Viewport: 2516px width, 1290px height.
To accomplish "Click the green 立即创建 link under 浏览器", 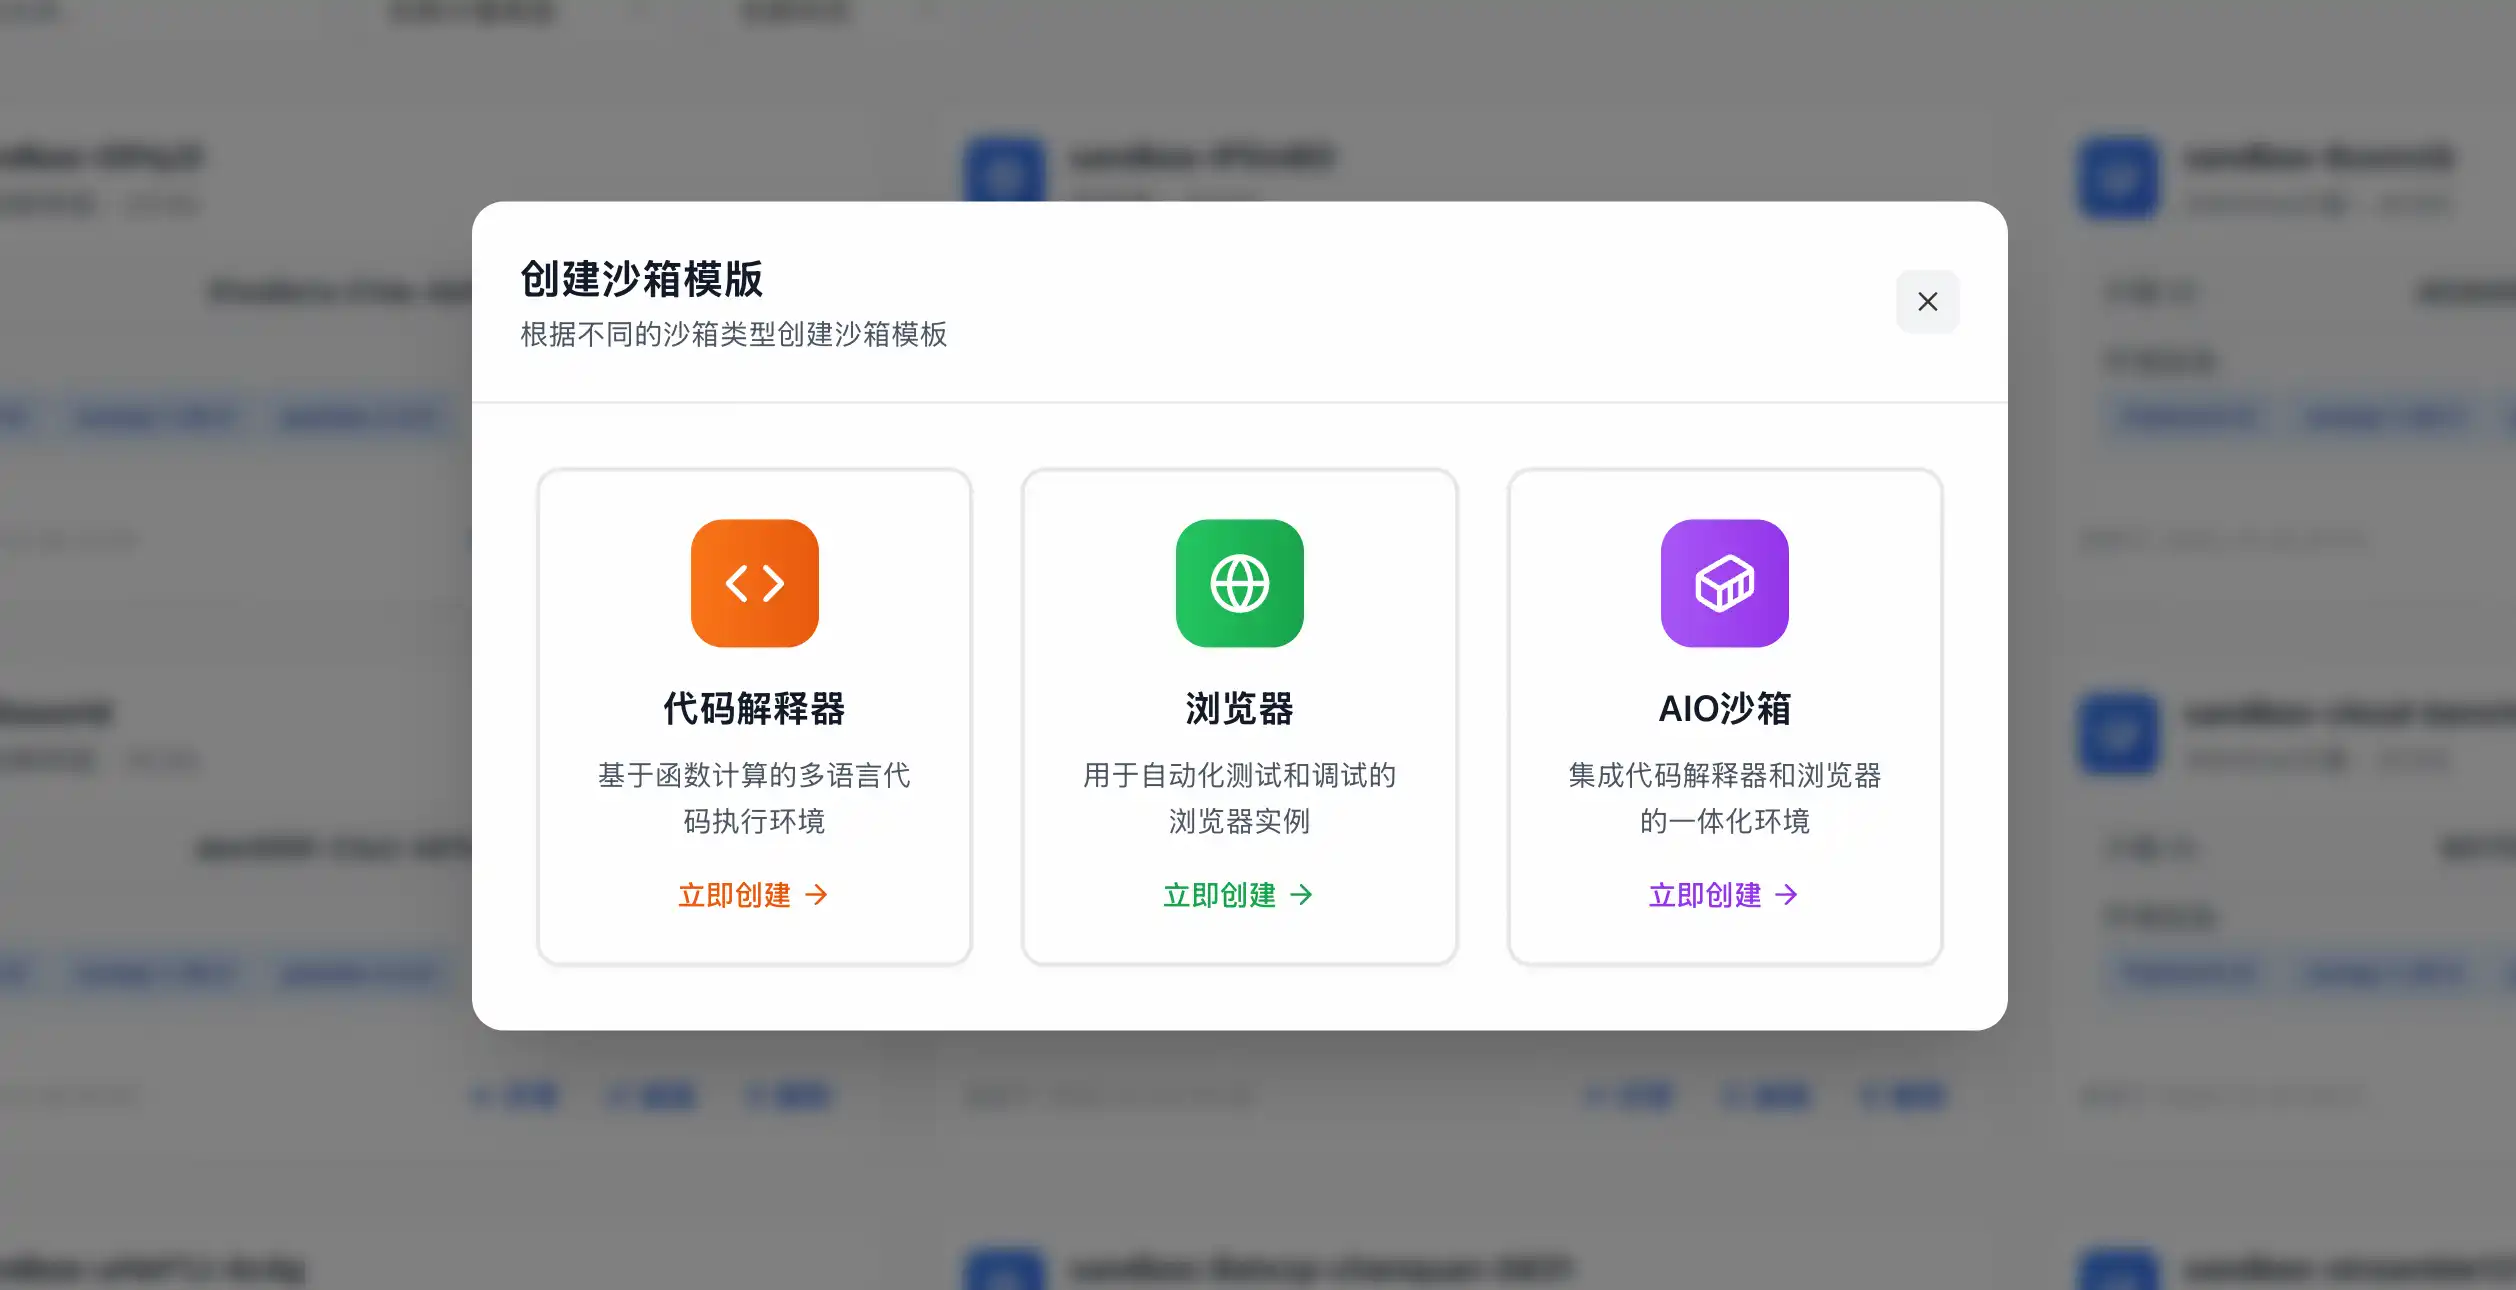I will point(1220,895).
